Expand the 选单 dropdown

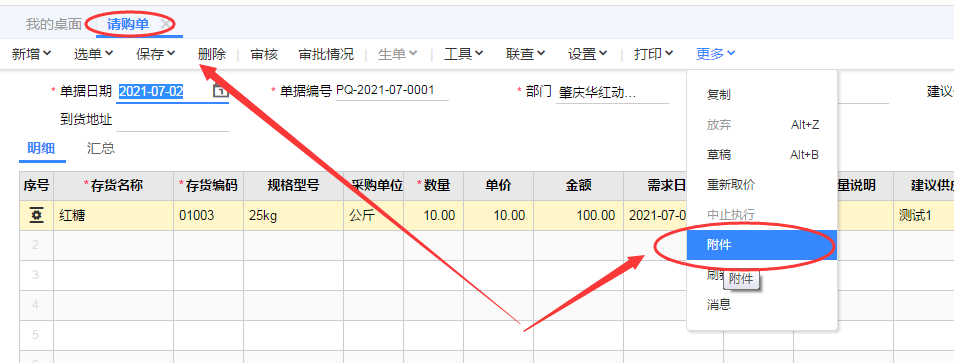[94, 54]
